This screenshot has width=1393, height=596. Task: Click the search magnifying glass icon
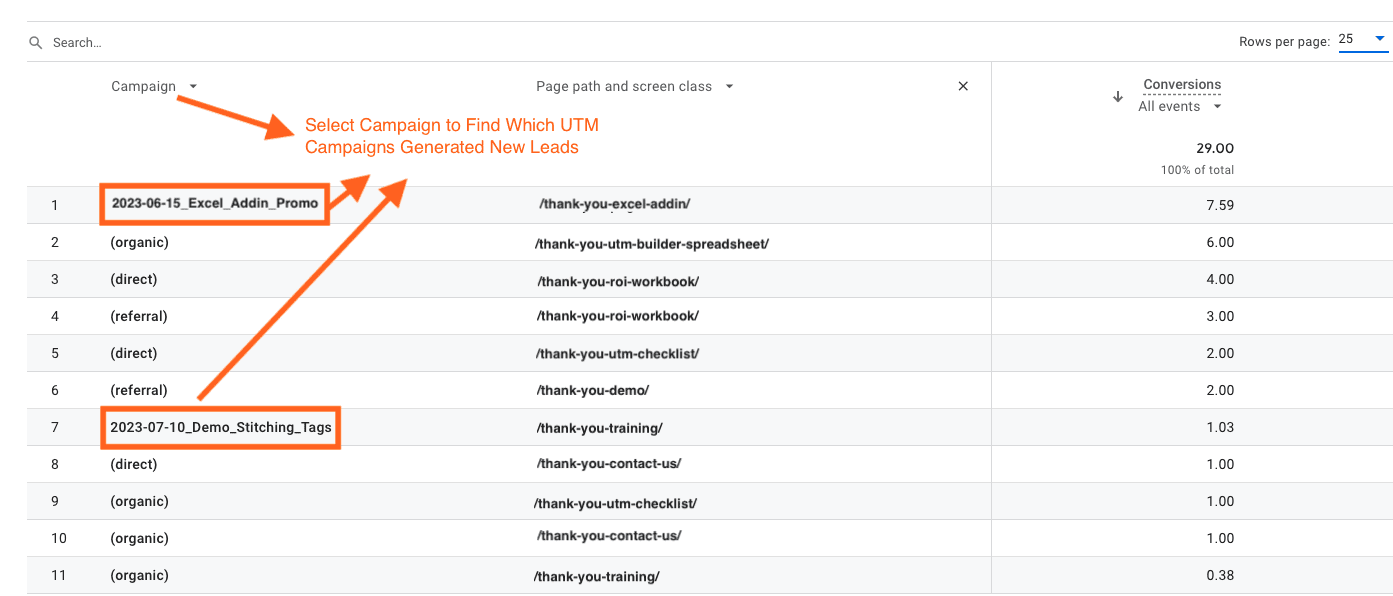tap(35, 42)
